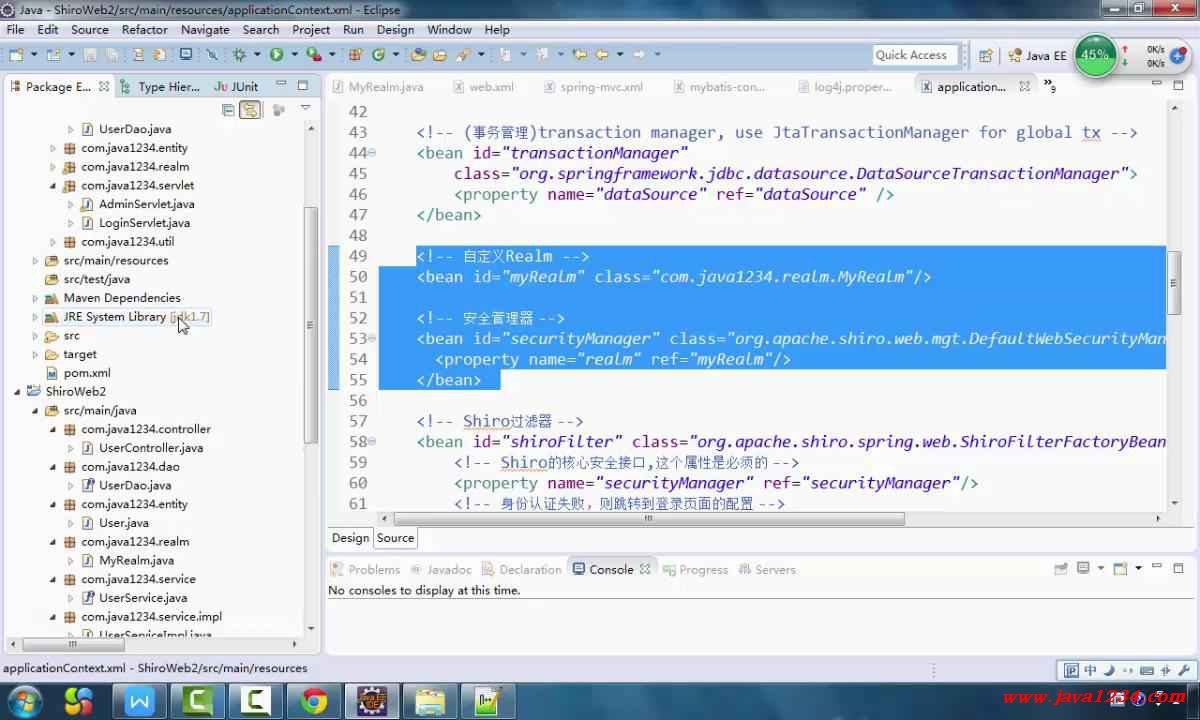This screenshot has height=720, width=1200.
Task: Show hidden editor tabs list (»9)
Action: click(x=1049, y=86)
